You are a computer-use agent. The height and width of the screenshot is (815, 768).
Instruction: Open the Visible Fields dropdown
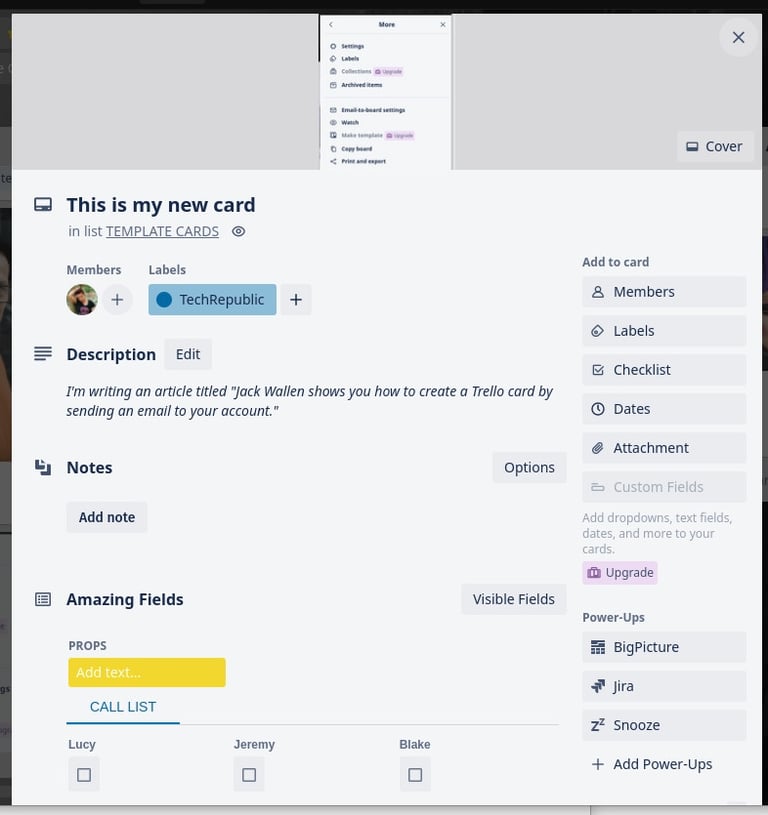pos(513,599)
